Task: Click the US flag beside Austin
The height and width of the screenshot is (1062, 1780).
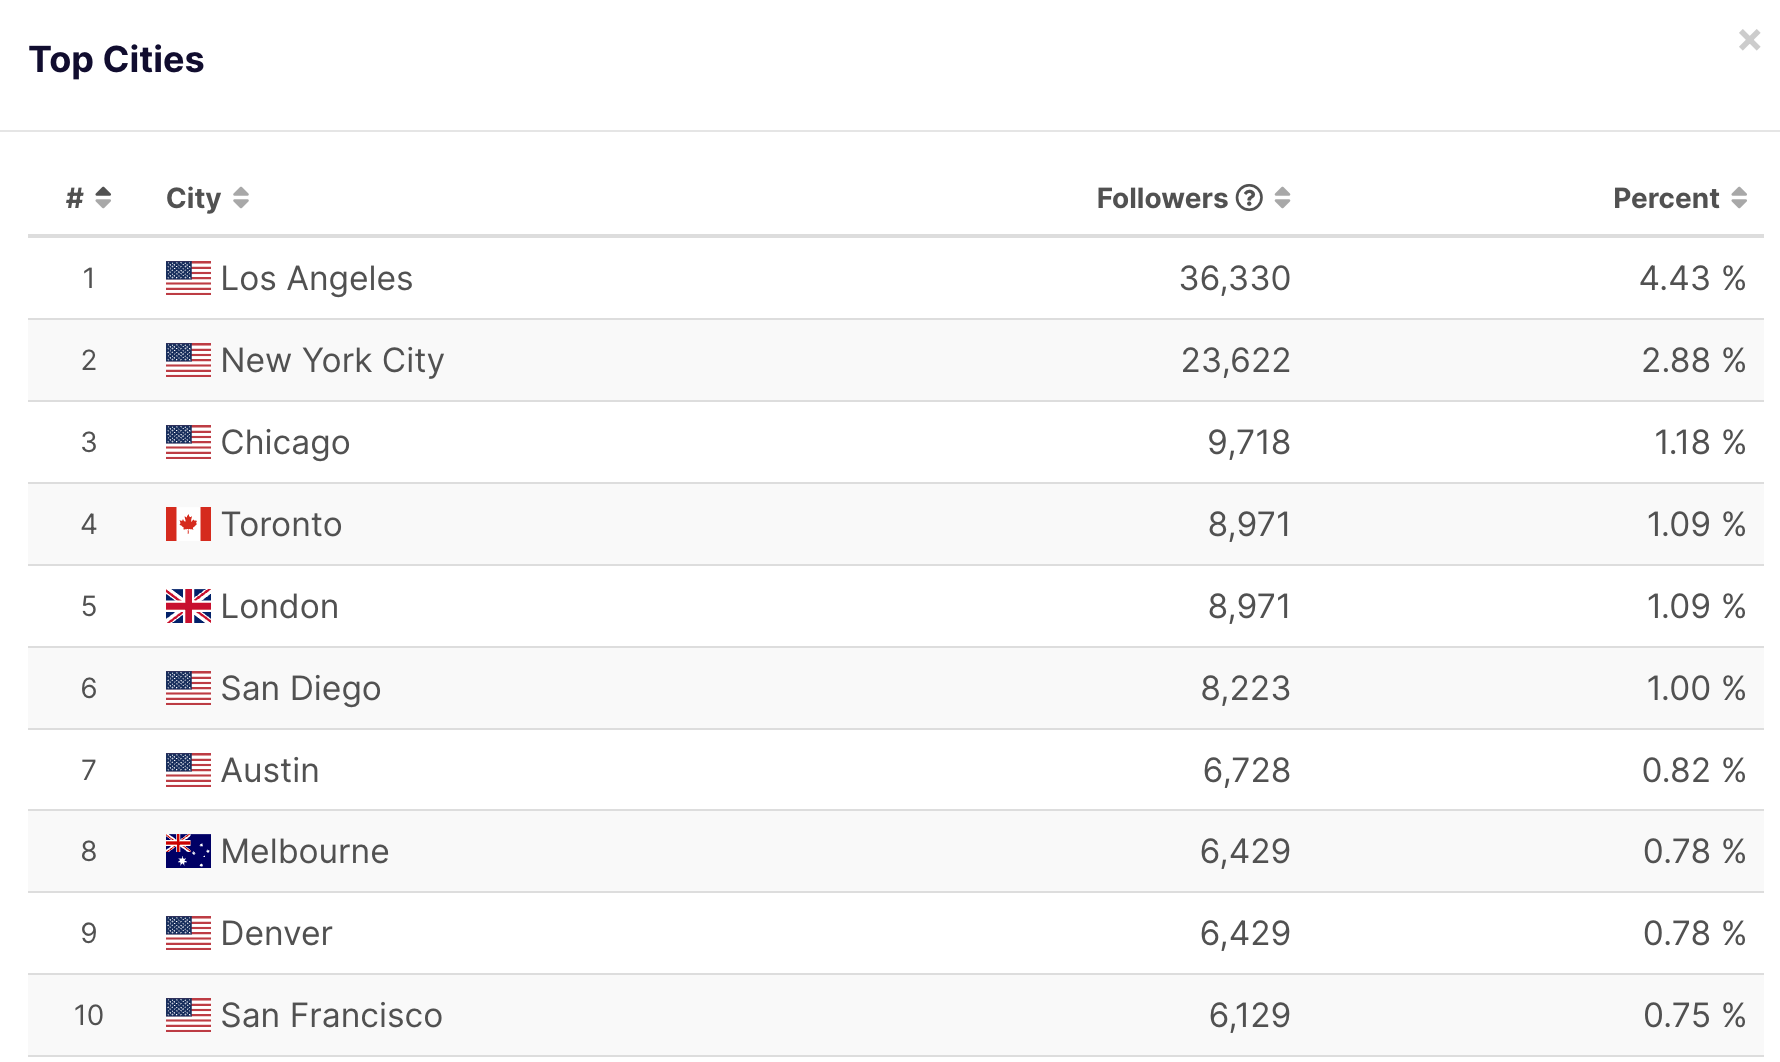Action: (x=188, y=770)
